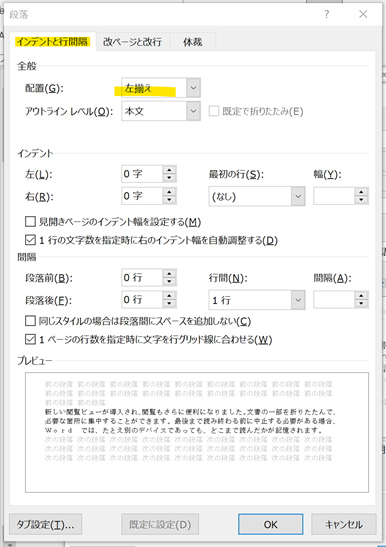Decrease 幅 value with down arrow

[x=362, y=200]
